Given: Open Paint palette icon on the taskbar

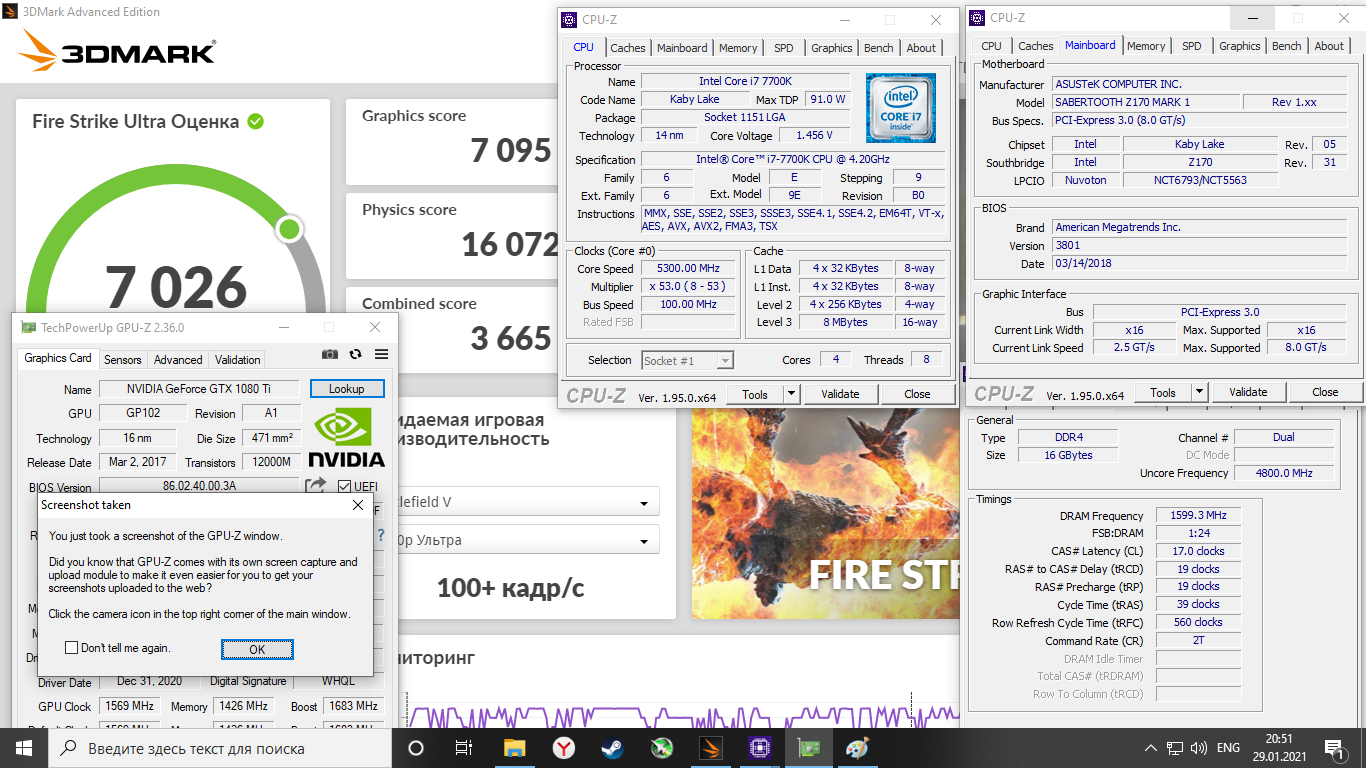Looking at the screenshot, I should pos(857,748).
